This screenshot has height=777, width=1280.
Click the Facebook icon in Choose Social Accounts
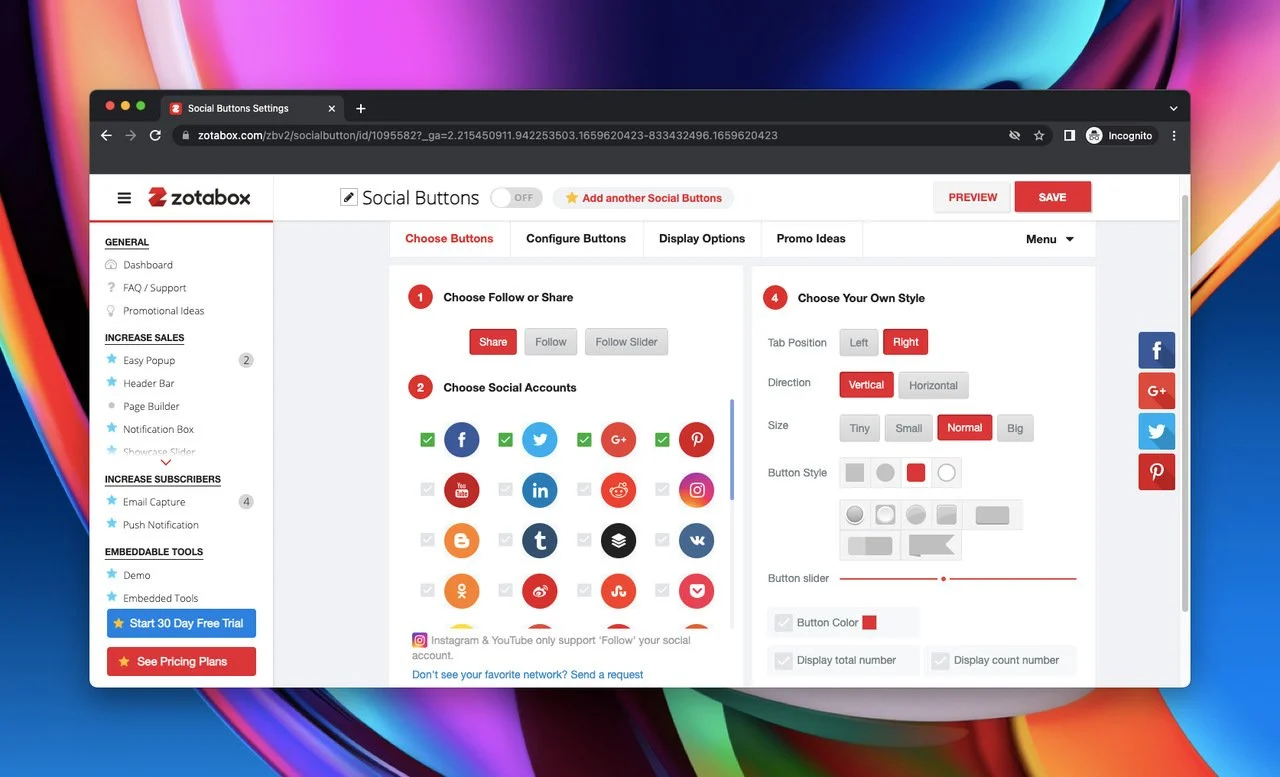[x=462, y=439]
